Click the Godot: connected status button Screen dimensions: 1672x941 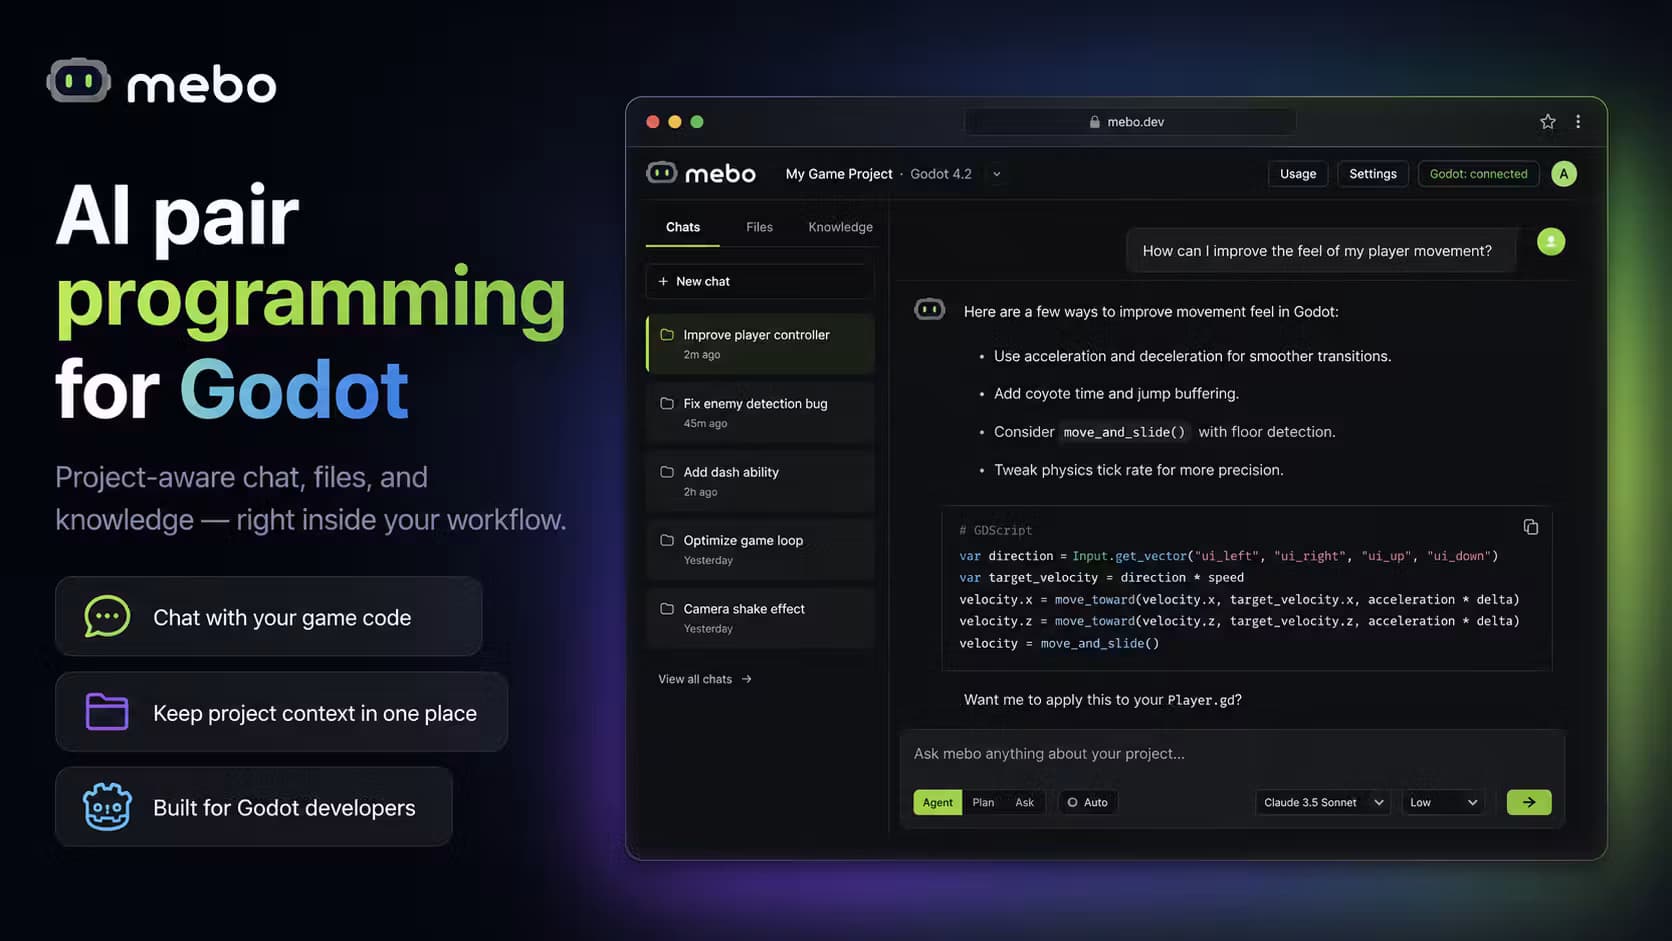pyautogui.click(x=1478, y=174)
